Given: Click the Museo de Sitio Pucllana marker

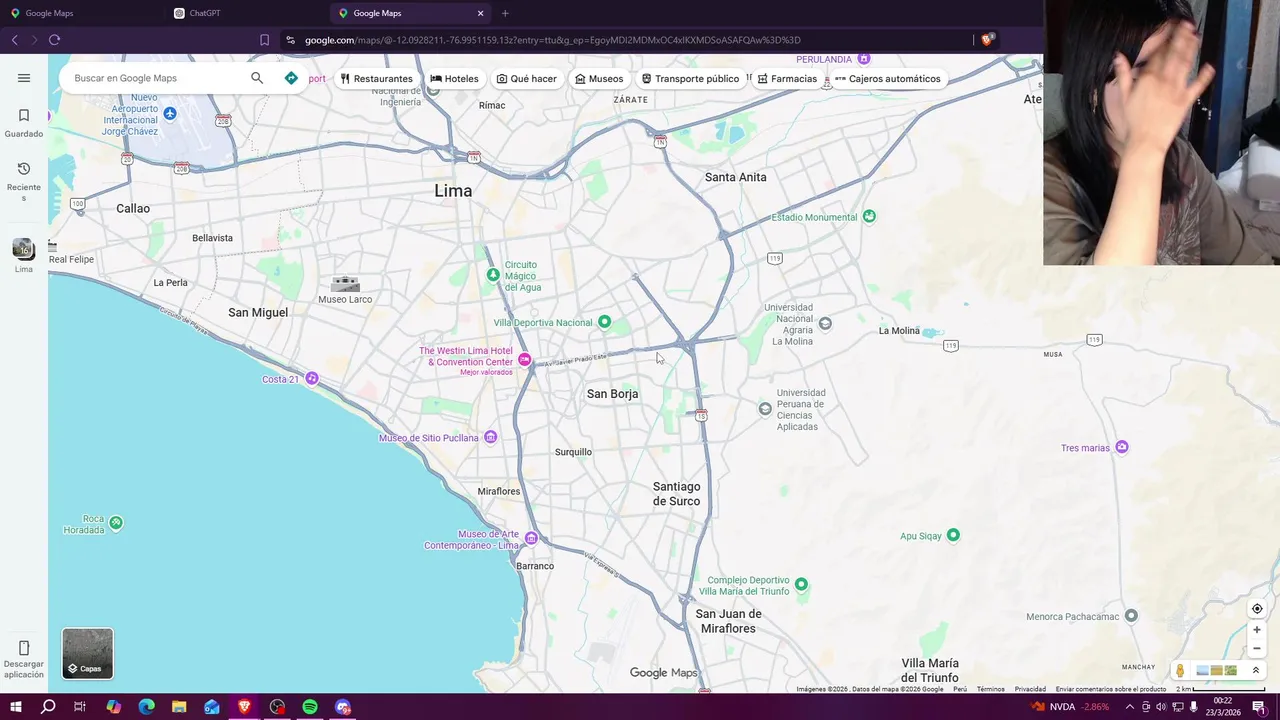Looking at the screenshot, I should point(490,437).
